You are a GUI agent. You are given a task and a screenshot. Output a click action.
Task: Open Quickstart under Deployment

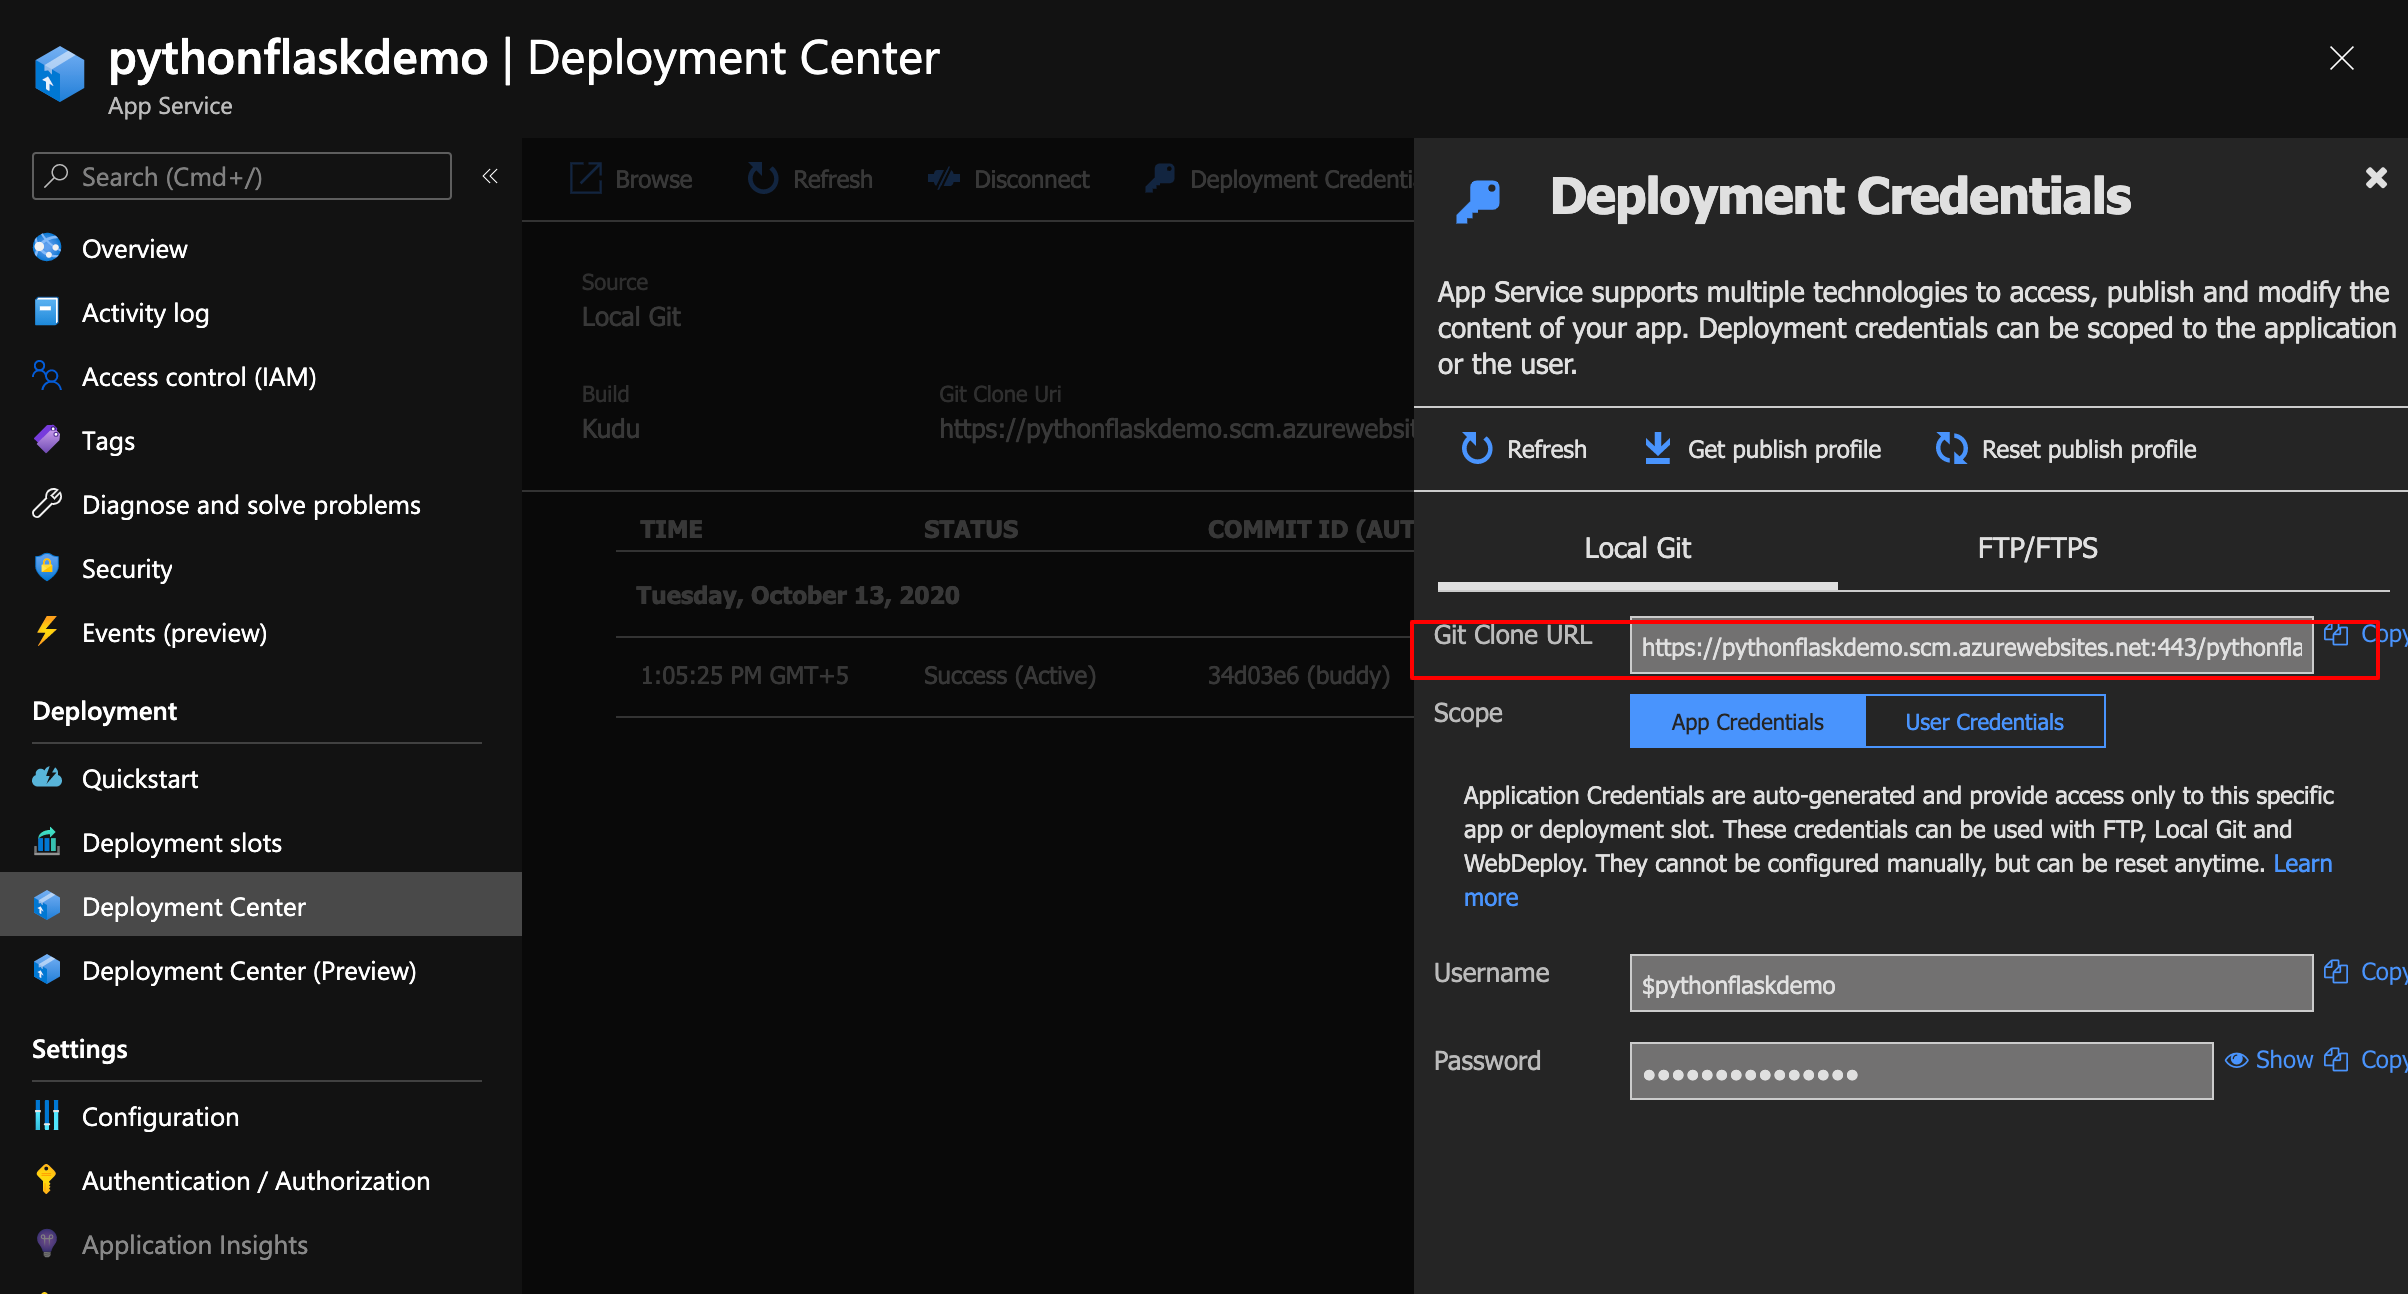tap(140, 779)
